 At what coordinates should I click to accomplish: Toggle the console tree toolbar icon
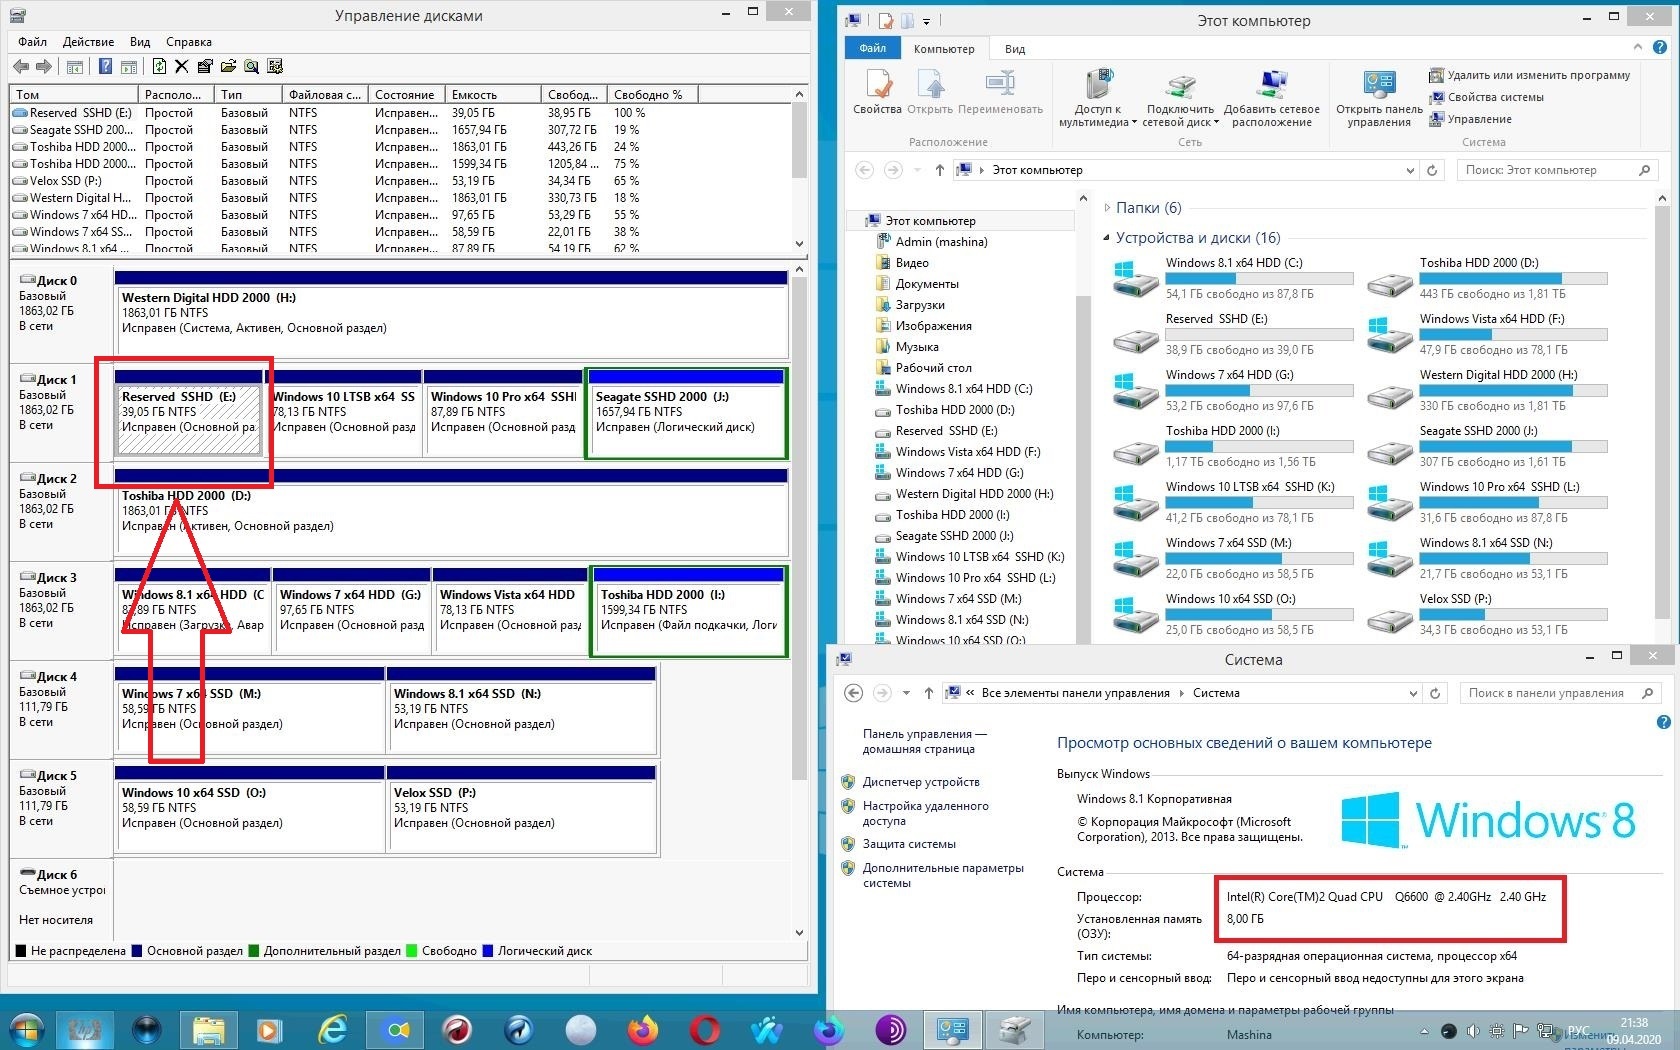click(74, 67)
